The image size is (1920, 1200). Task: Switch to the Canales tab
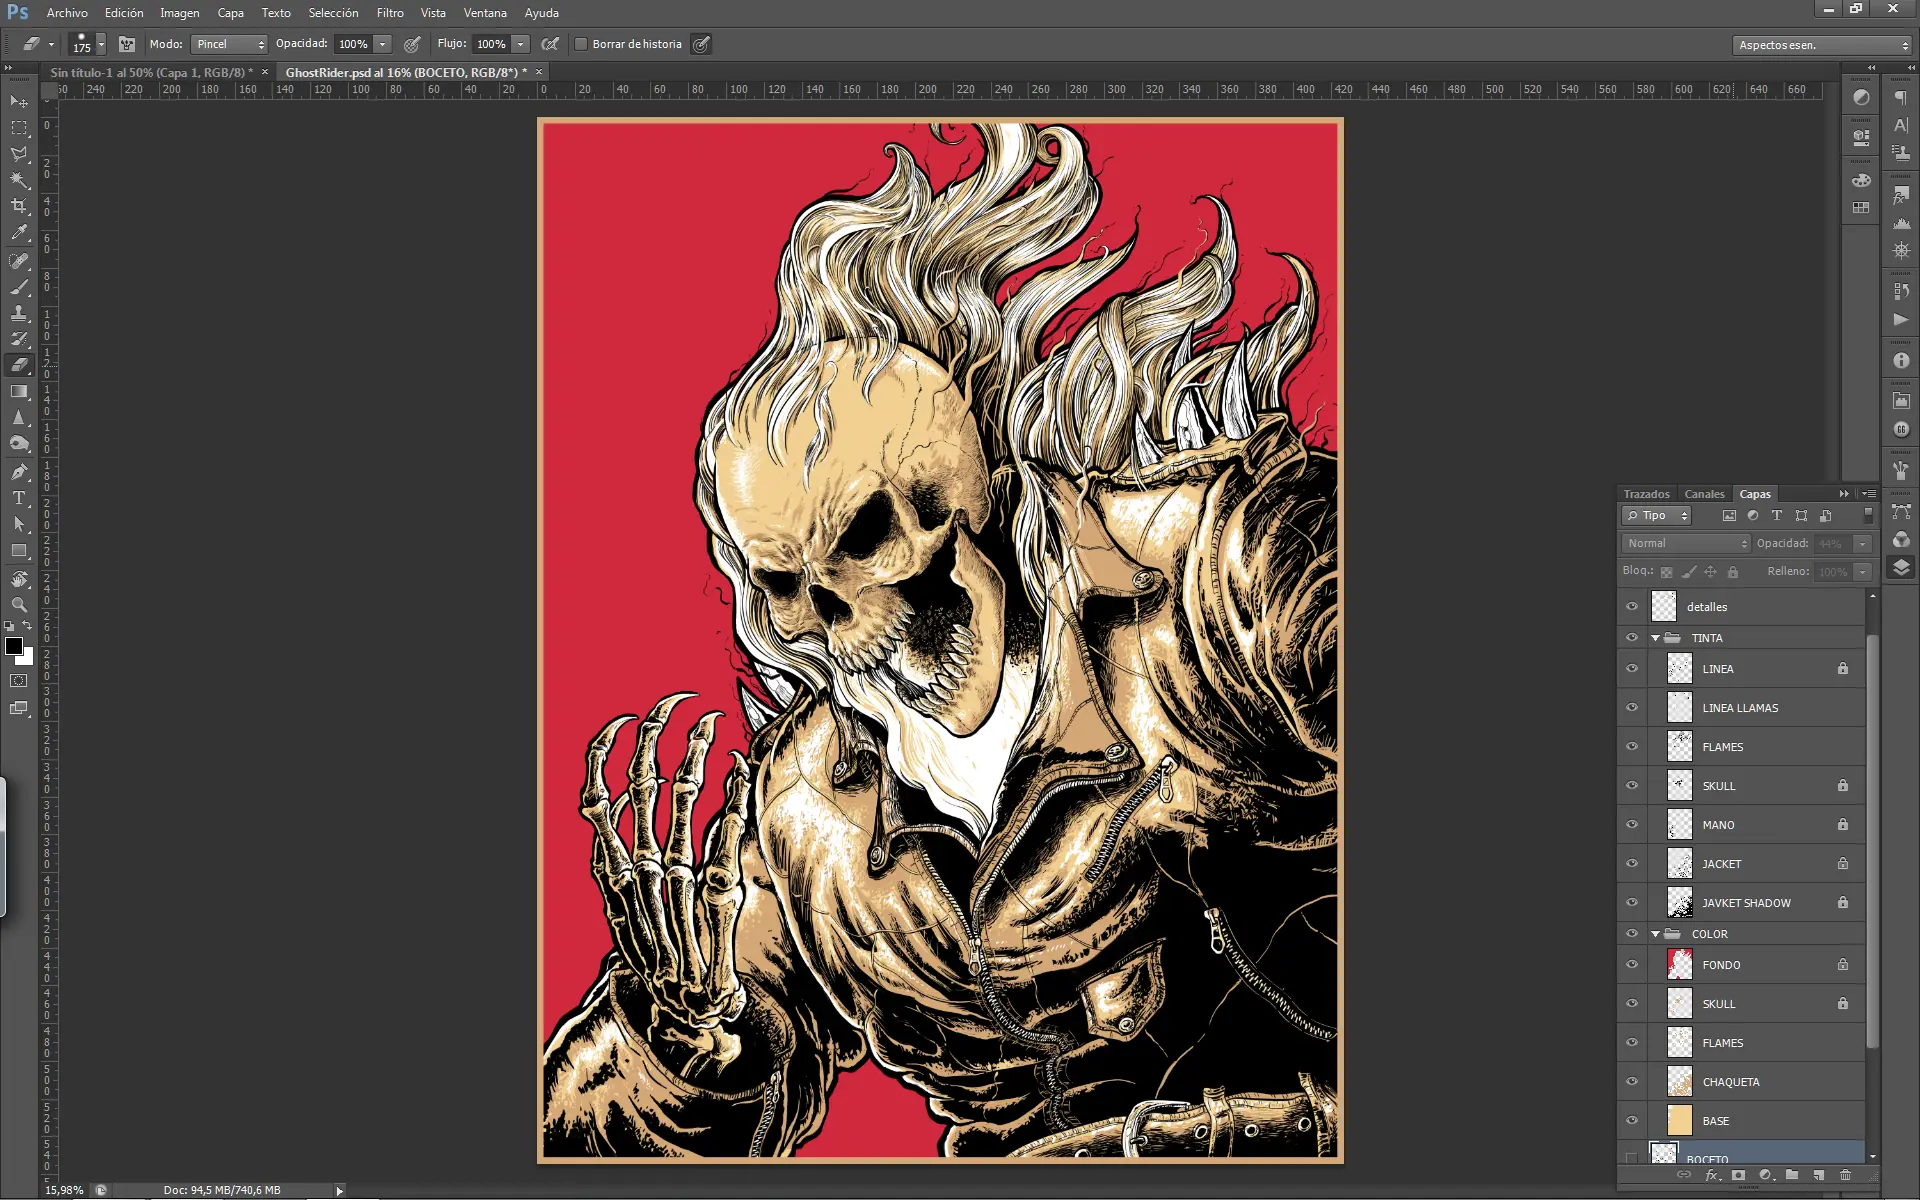[1704, 494]
